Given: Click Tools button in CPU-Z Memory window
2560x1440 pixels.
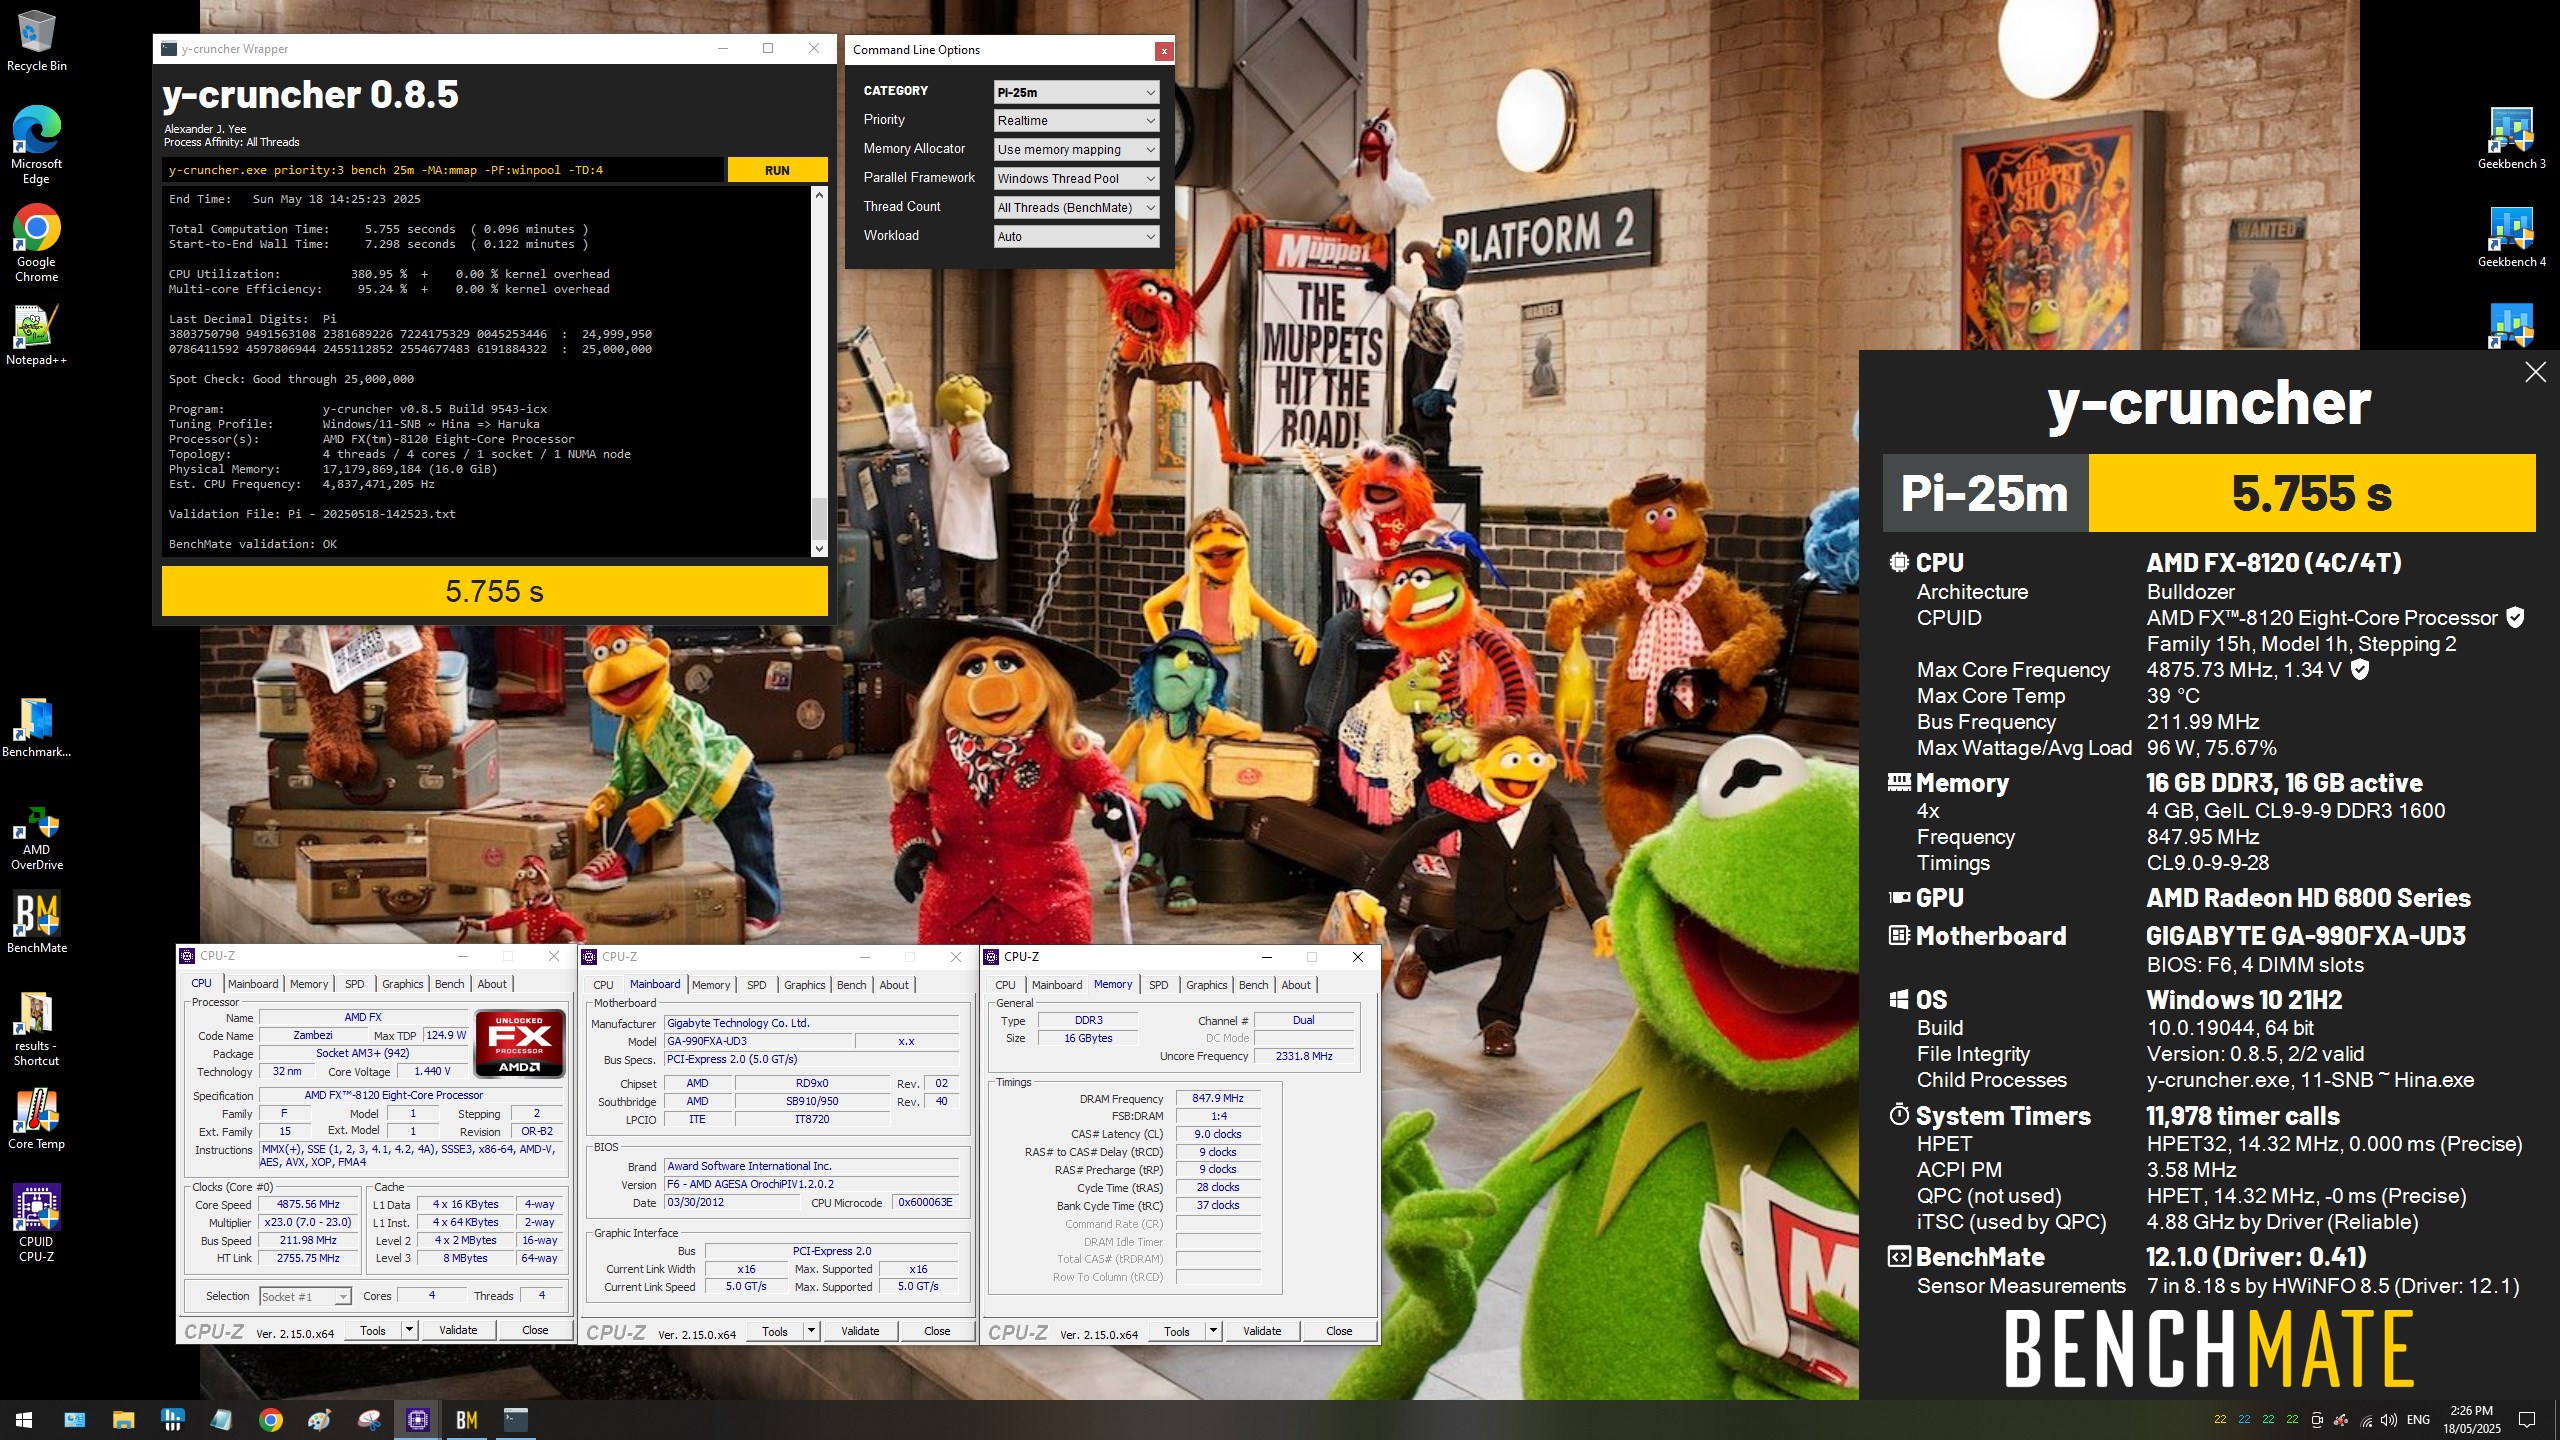Looking at the screenshot, I should tap(1177, 1331).
